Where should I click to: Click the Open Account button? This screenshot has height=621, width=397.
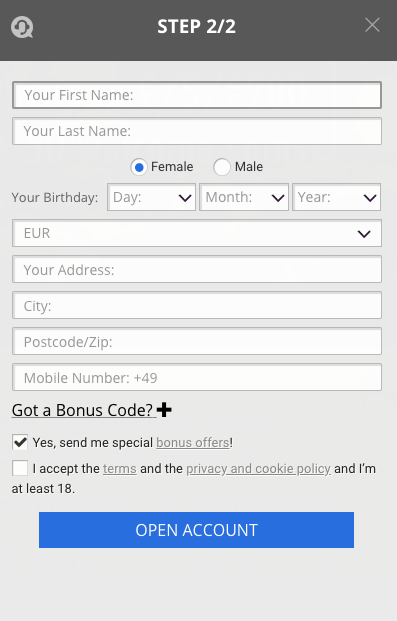coord(197,530)
